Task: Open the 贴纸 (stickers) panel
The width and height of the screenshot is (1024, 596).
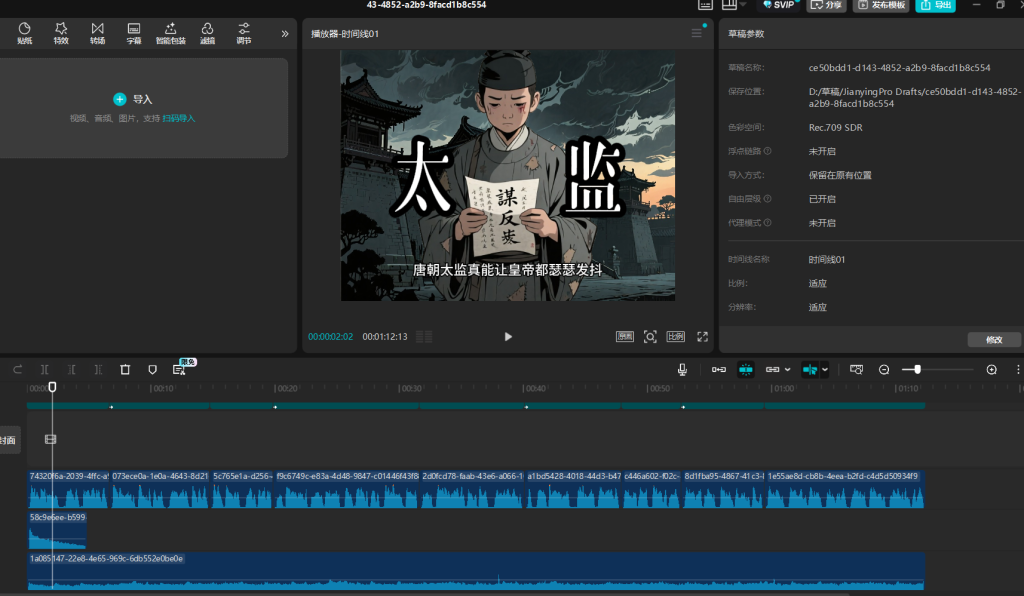Action: 25,33
